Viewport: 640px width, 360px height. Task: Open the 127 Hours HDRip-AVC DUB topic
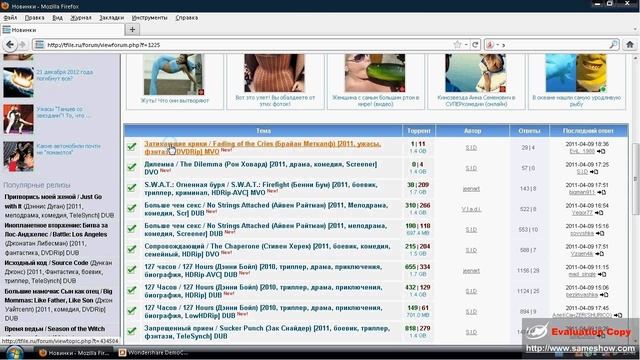[x=263, y=270]
